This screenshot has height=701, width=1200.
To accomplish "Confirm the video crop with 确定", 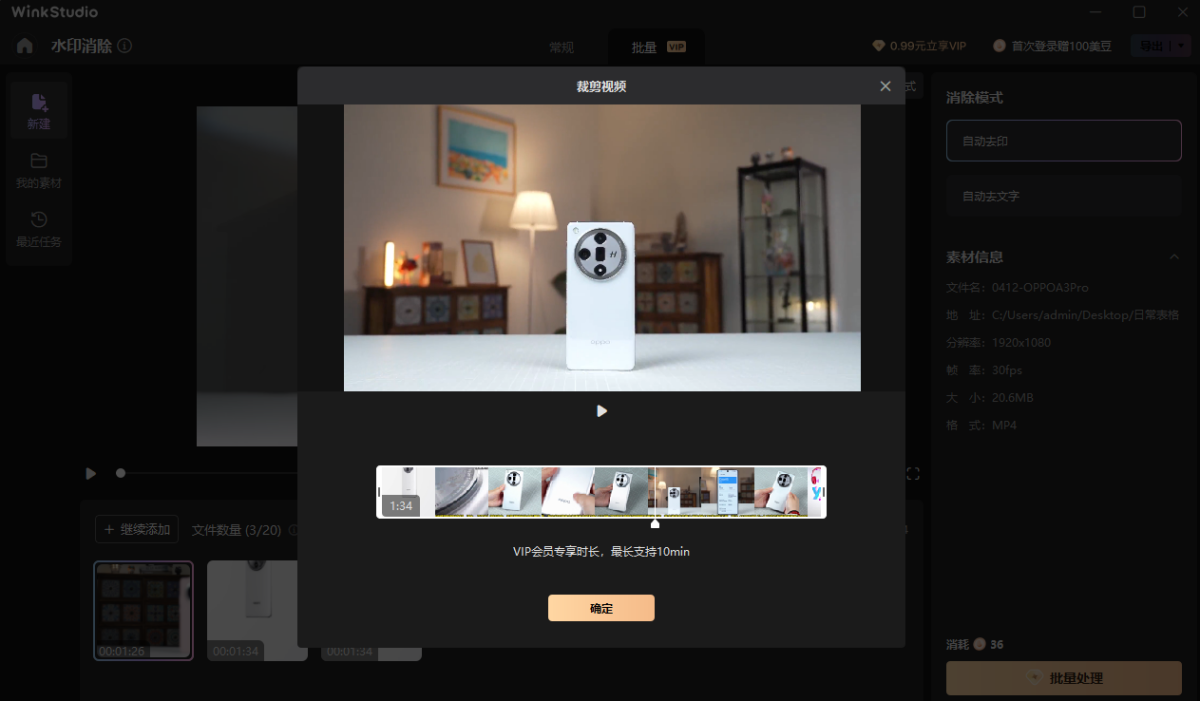I will [x=601, y=607].
